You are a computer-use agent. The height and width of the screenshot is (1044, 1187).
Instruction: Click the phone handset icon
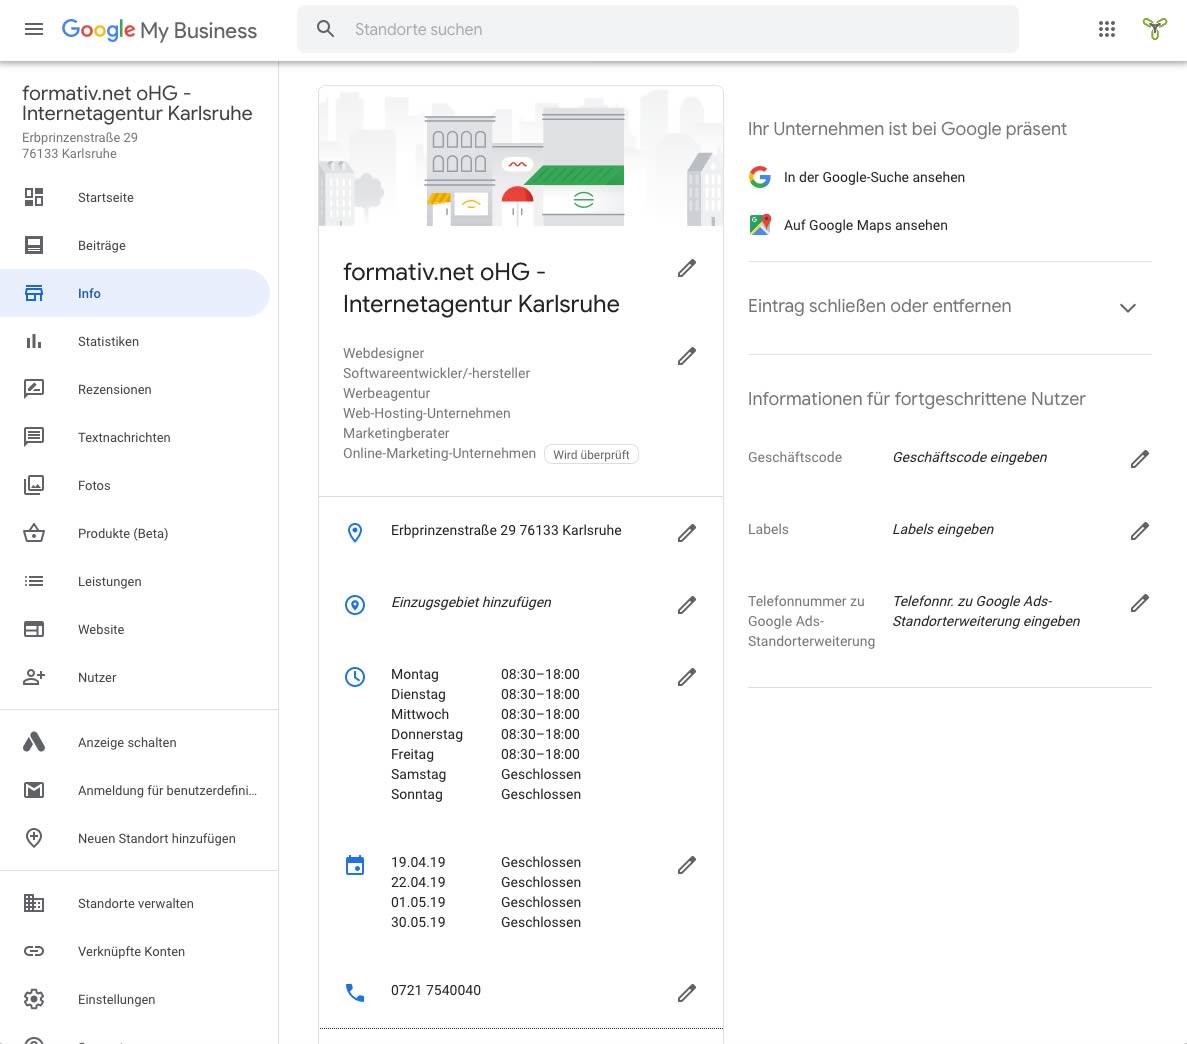(355, 993)
